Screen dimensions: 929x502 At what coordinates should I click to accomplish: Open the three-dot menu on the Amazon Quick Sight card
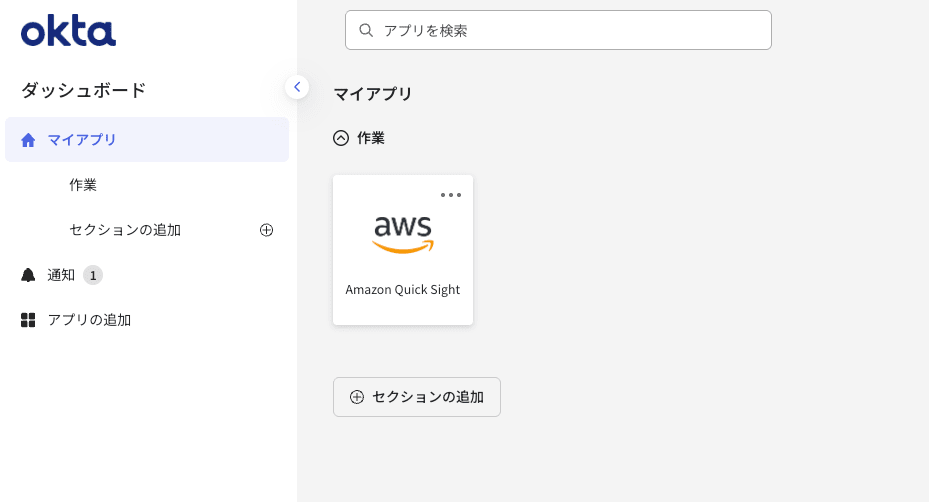point(451,195)
